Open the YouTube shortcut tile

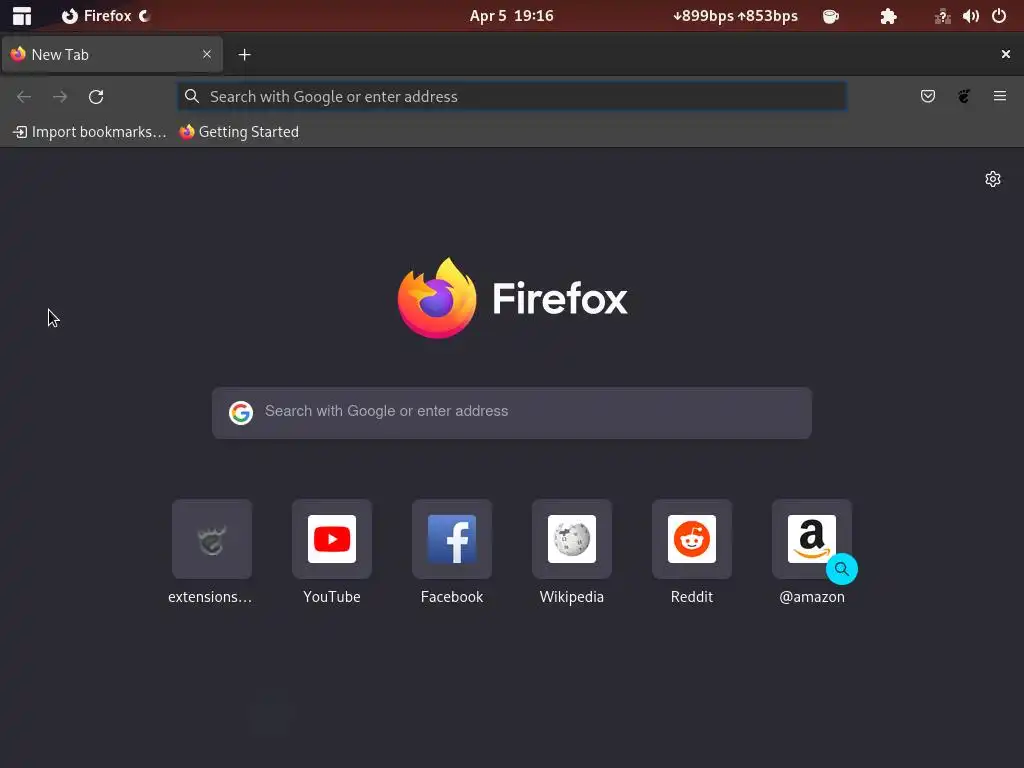coord(332,539)
